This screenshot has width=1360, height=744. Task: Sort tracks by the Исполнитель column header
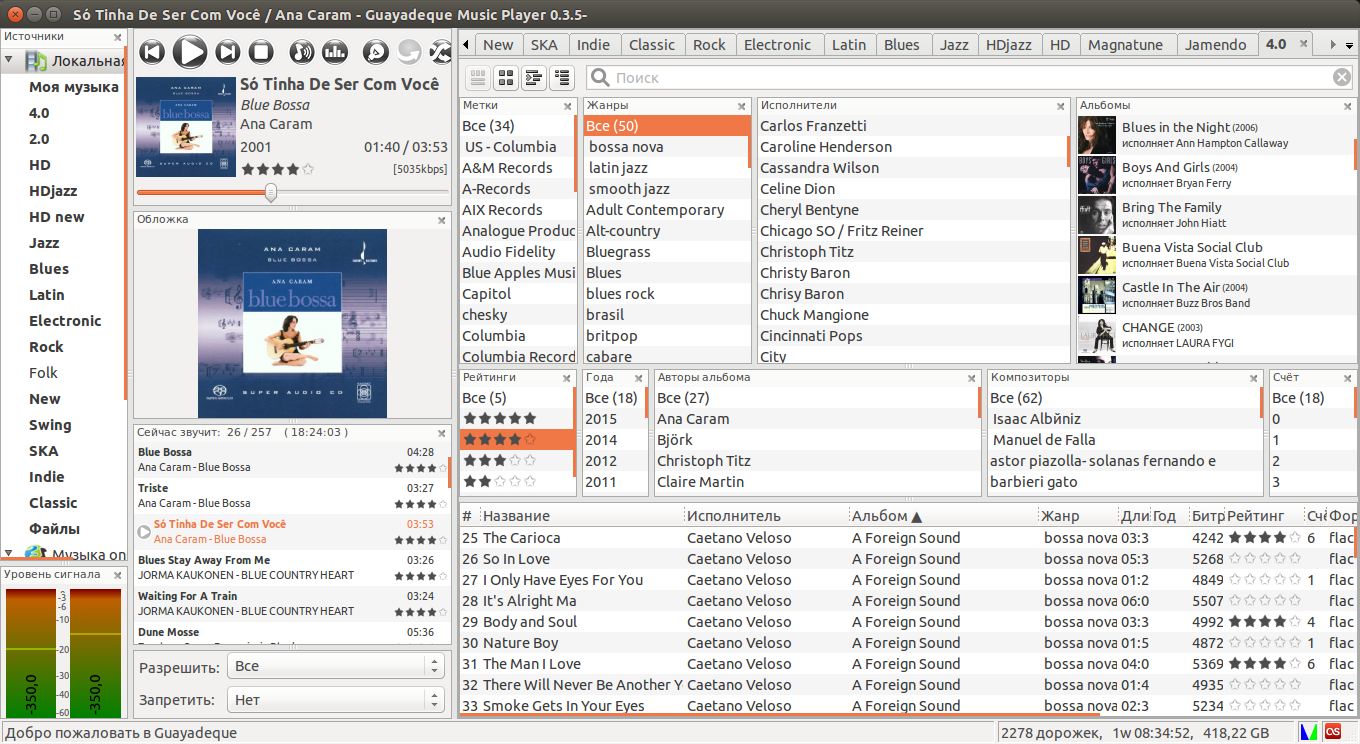click(734, 516)
